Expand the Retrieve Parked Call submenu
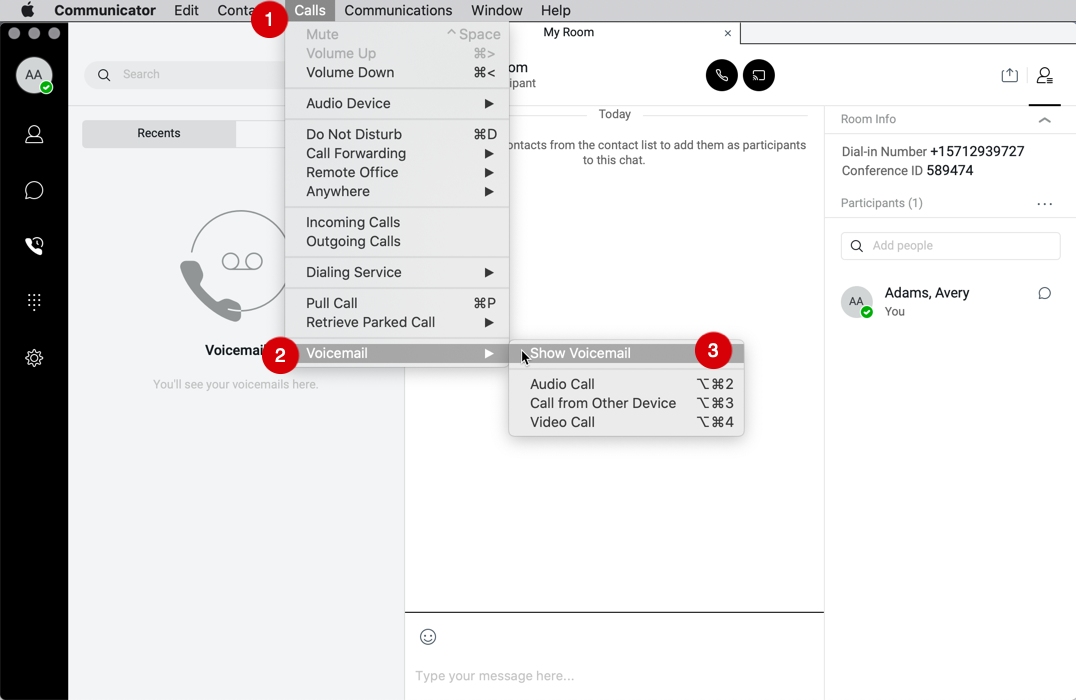This screenshot has height=700, width=1076. pos(397,323)
